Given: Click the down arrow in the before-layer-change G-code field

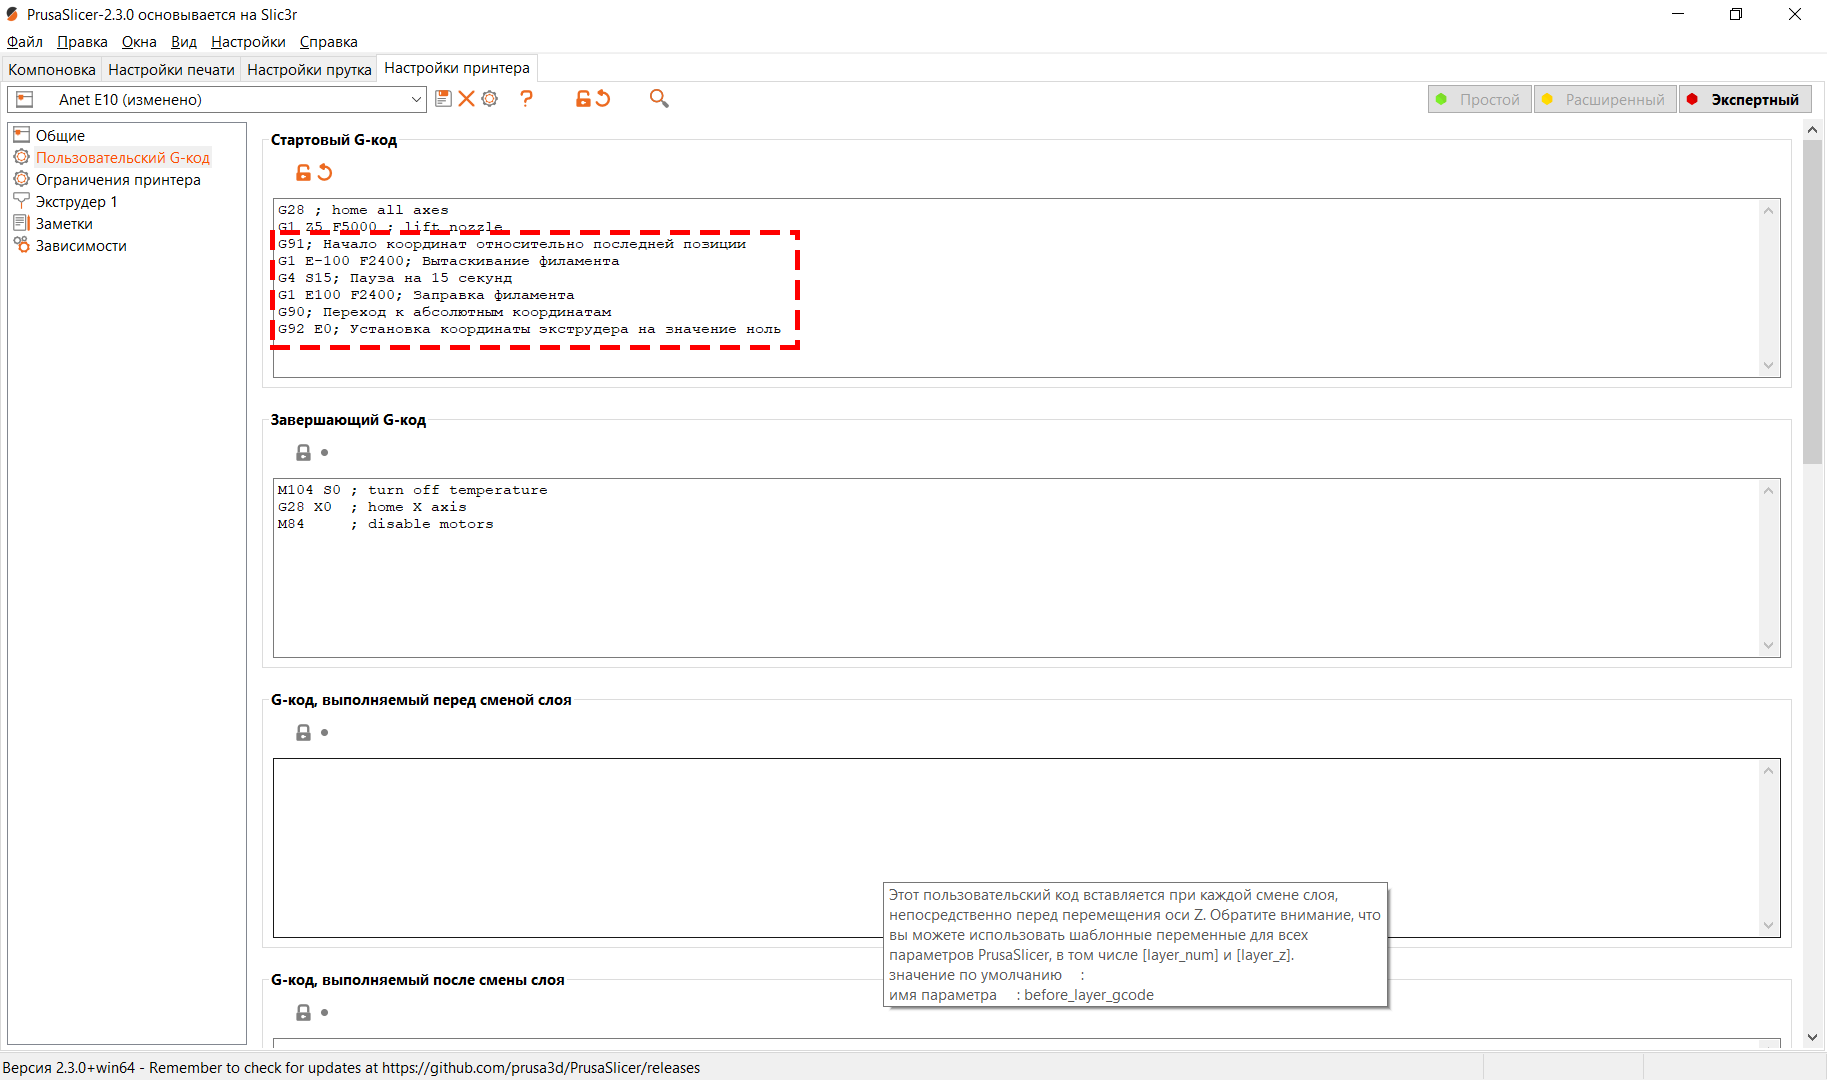Looking at the screenshot, I should coord(1768,925).
